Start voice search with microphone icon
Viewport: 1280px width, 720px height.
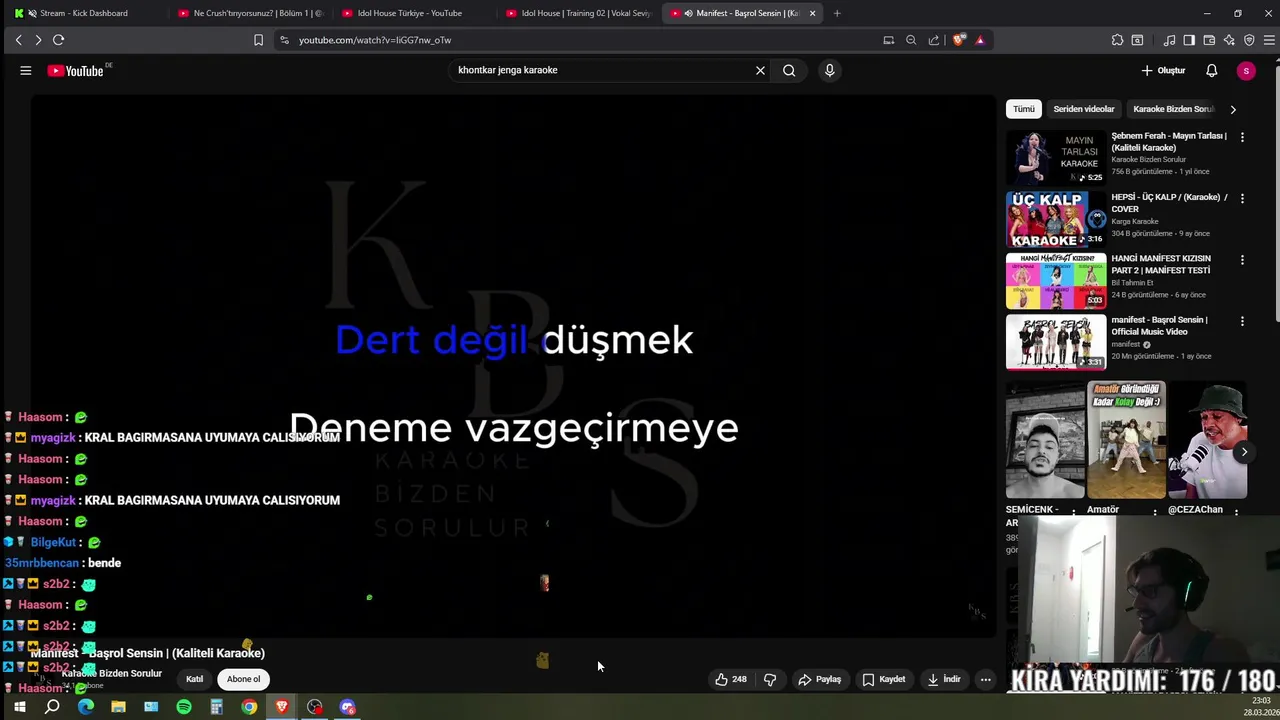pyautogui.click(x=829, y=70)
